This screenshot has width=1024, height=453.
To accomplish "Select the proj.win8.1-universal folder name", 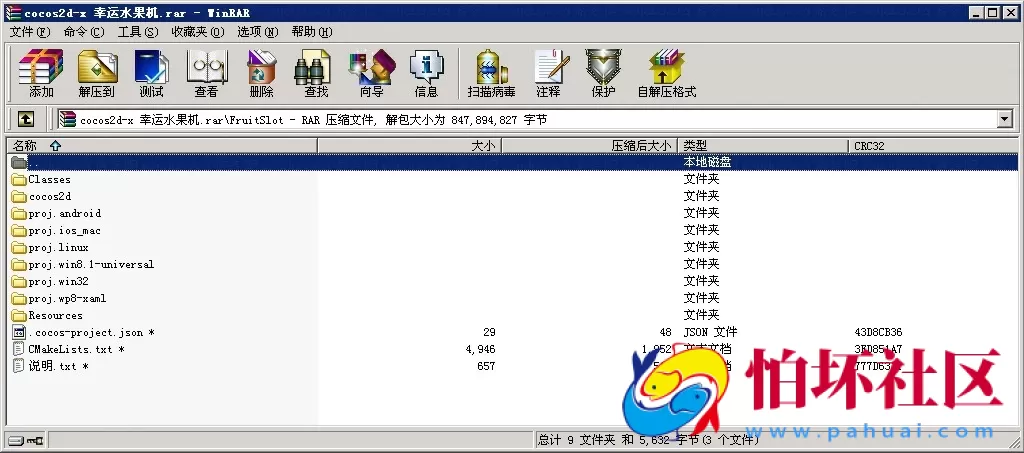I will pyautogui.click(x=91, y=264).
